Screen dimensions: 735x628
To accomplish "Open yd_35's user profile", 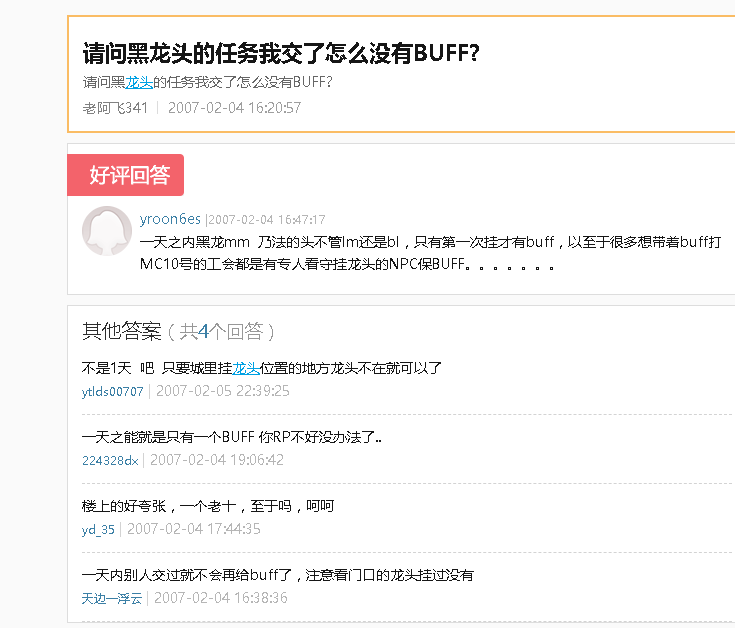I will pos(98,529).
